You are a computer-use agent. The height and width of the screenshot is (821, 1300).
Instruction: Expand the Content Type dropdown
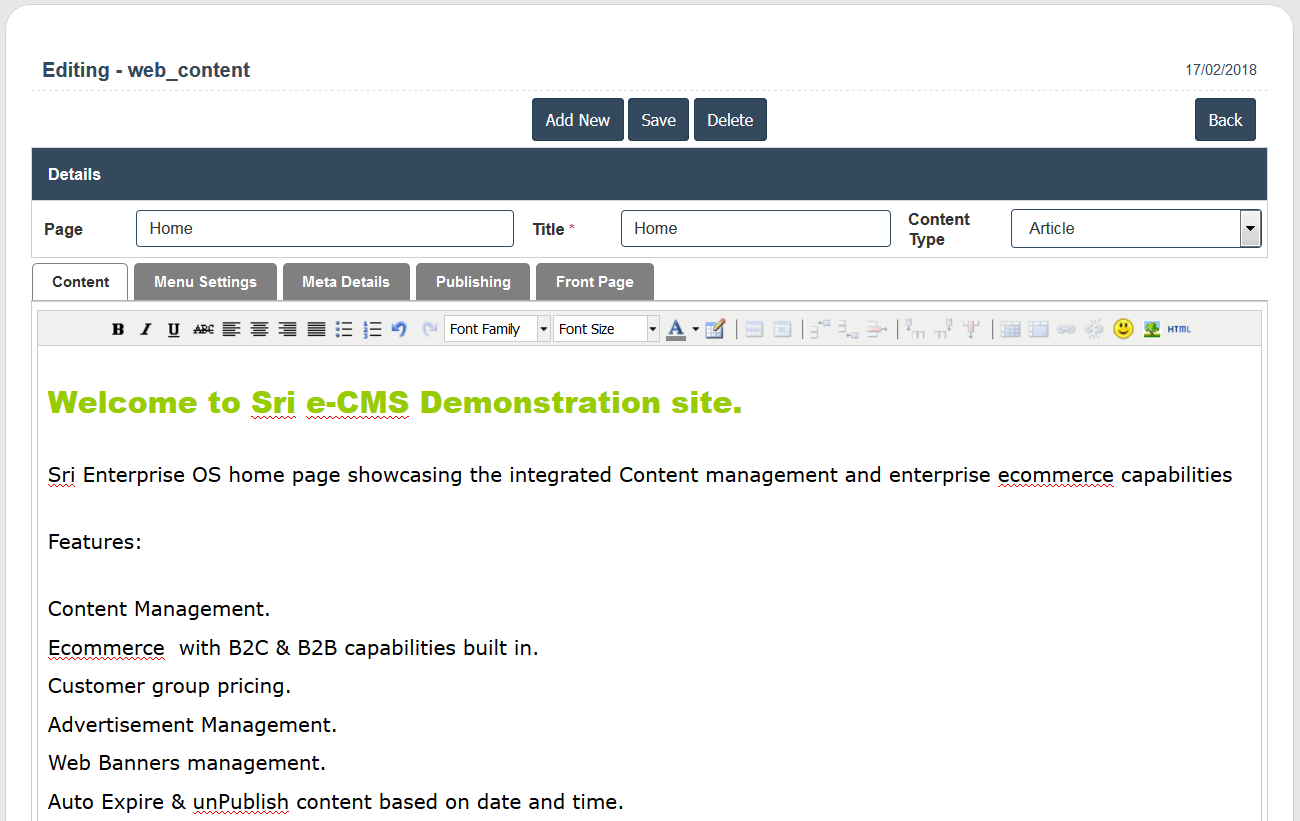click(1250, 229)
